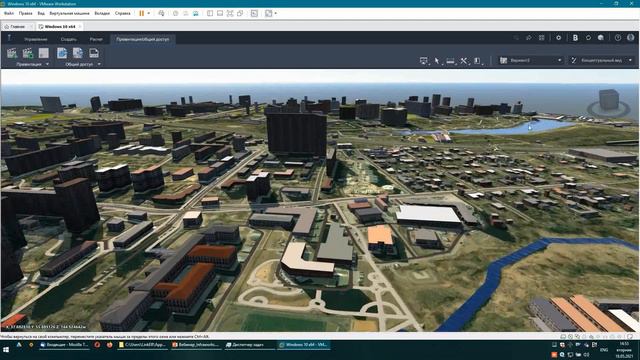Open the Windows 10 x64 VMware taskbar item
The width and height of the screenshot is (640, 360).
point(303,345)
